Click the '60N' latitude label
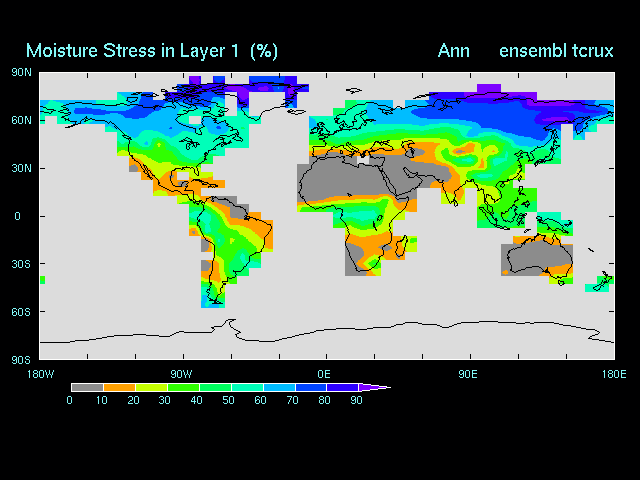 coord(21,120)
